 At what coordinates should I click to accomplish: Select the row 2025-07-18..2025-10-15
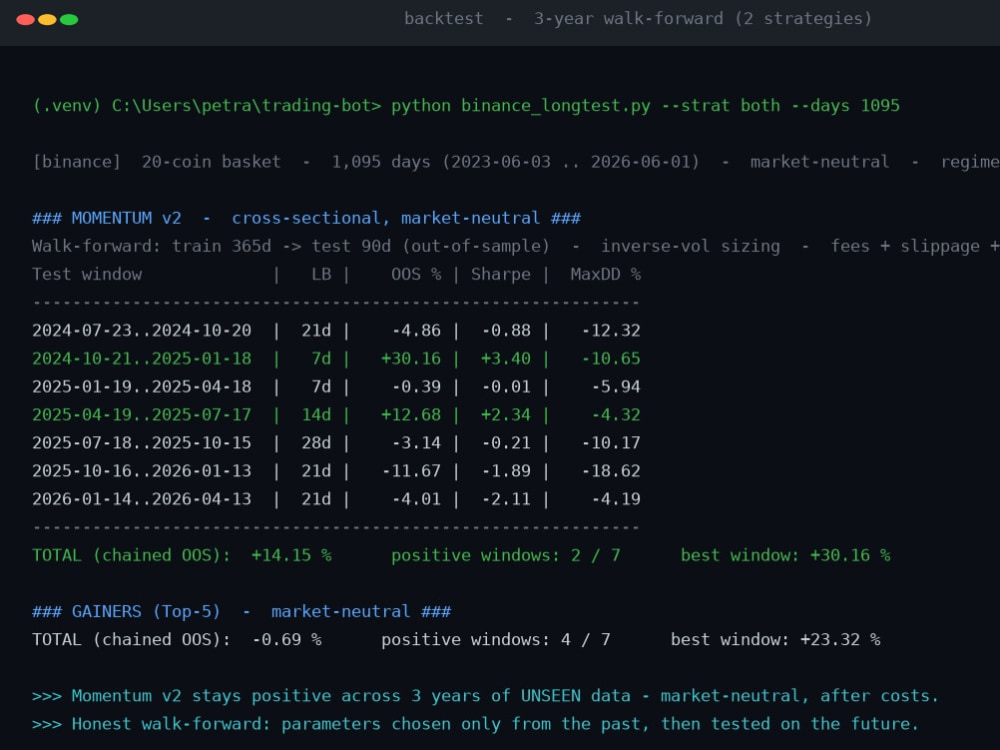[336, 443]
